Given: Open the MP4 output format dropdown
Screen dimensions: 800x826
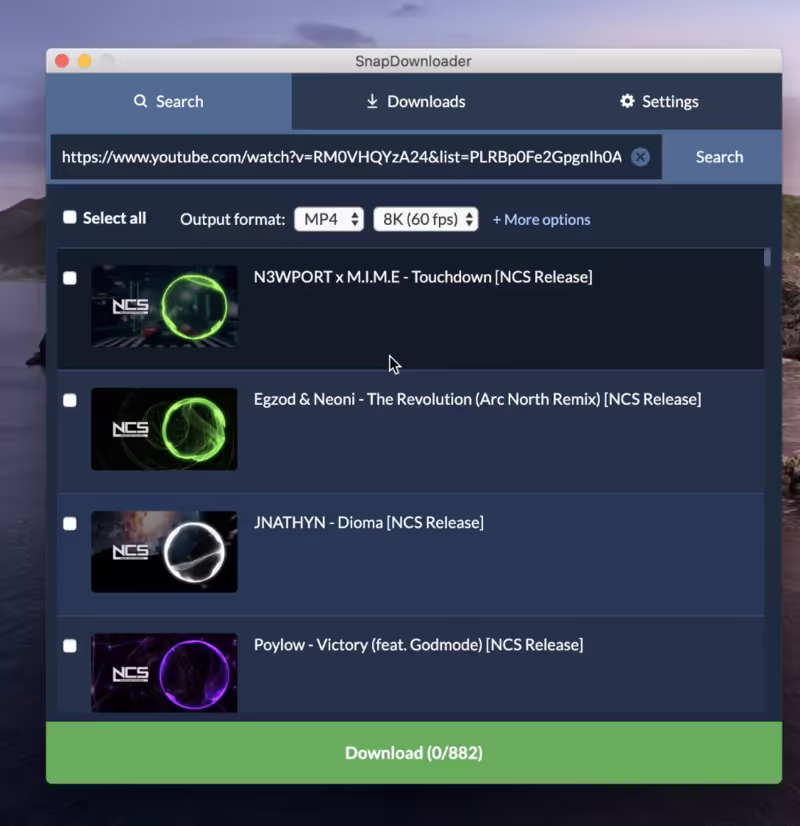Looking at the screenshot, I should tap(329, 219).
